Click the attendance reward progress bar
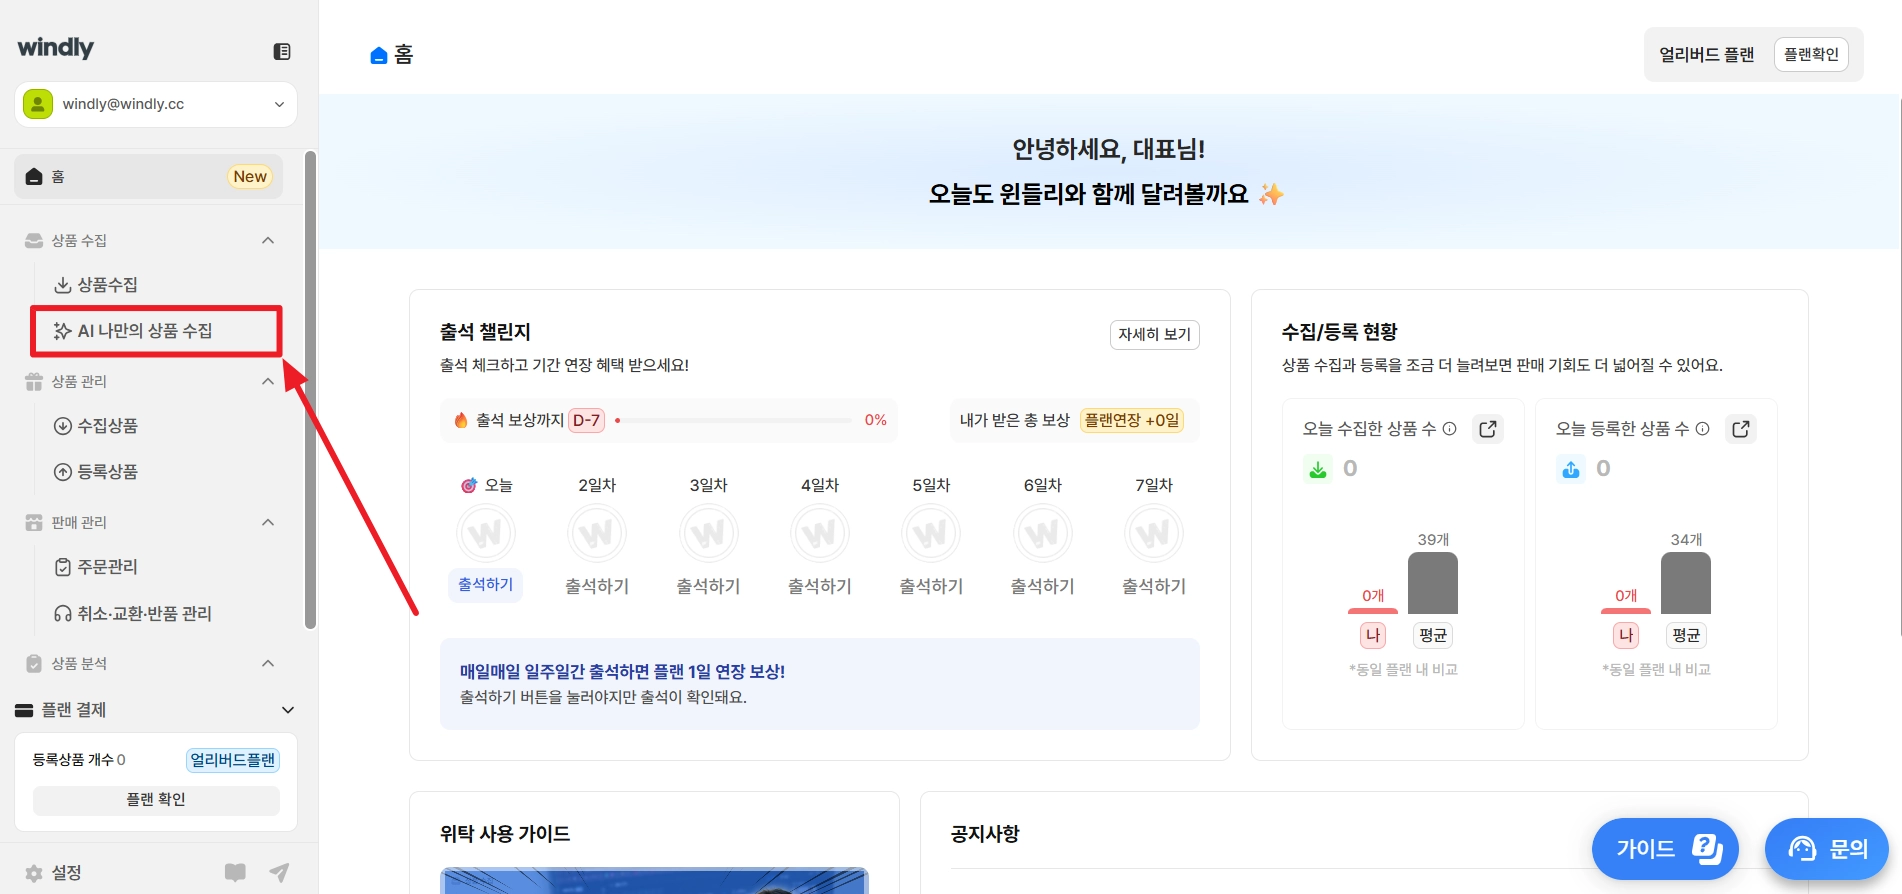 coord(733,421)
